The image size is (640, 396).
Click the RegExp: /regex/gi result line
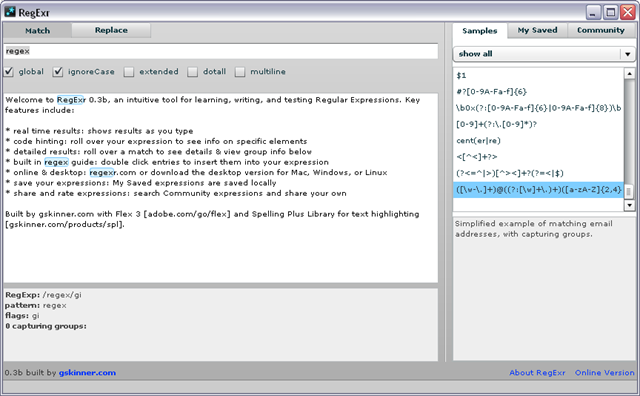[43, 295]
